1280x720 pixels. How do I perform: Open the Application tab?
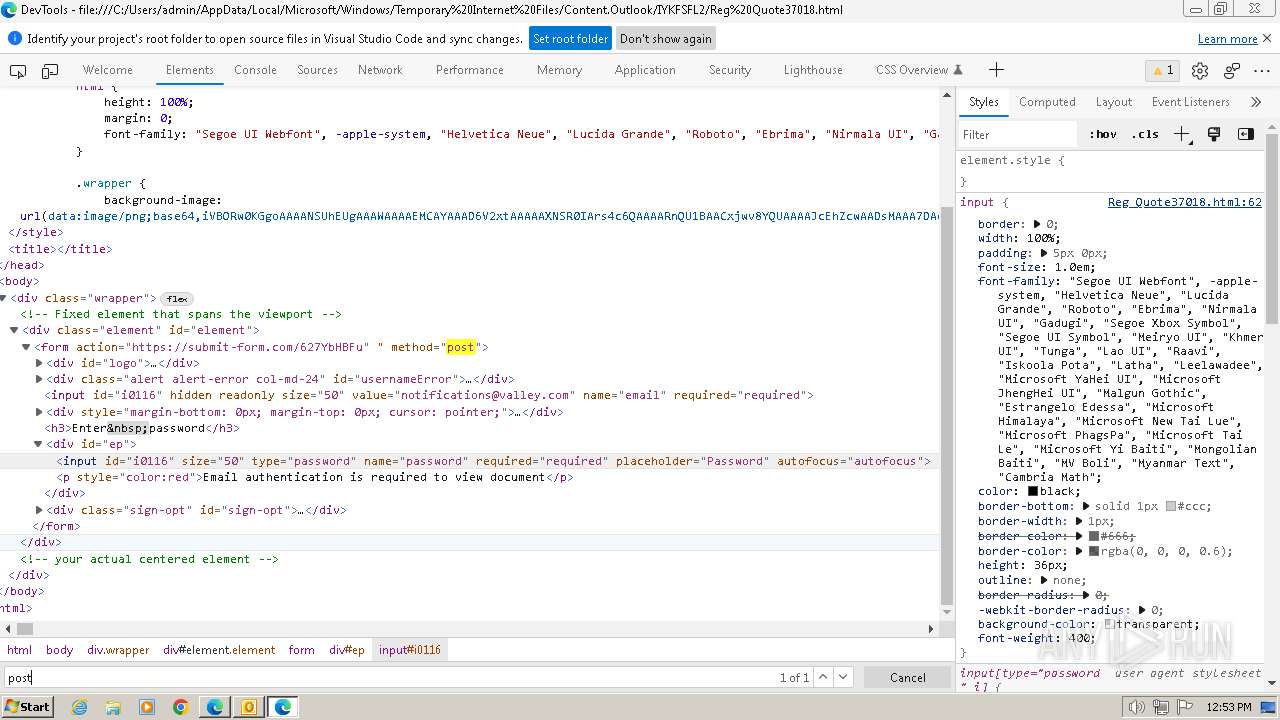pos(645,70)
